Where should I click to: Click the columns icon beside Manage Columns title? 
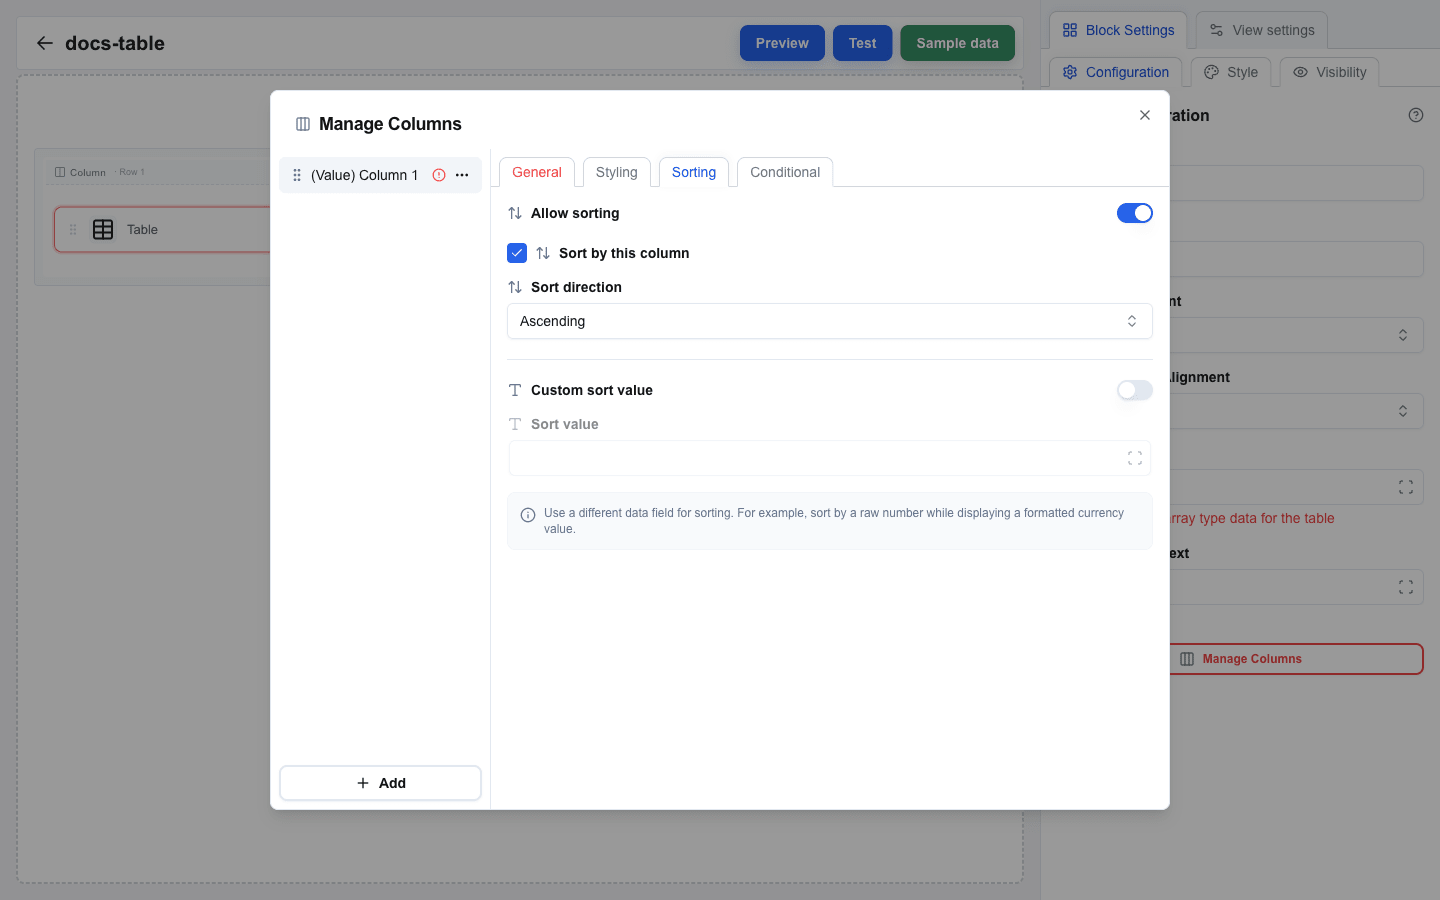point(303,124)
